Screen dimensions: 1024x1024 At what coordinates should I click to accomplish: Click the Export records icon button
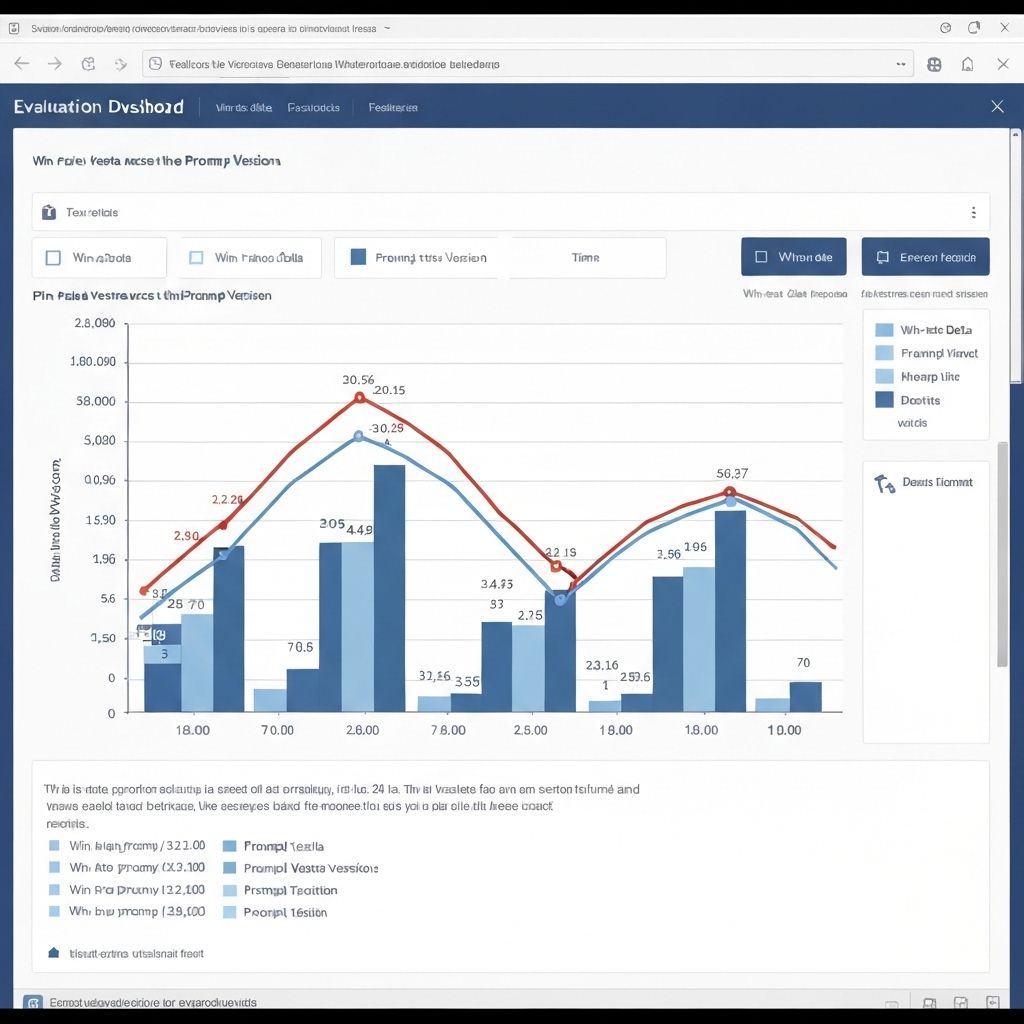[x=885, y=256]
